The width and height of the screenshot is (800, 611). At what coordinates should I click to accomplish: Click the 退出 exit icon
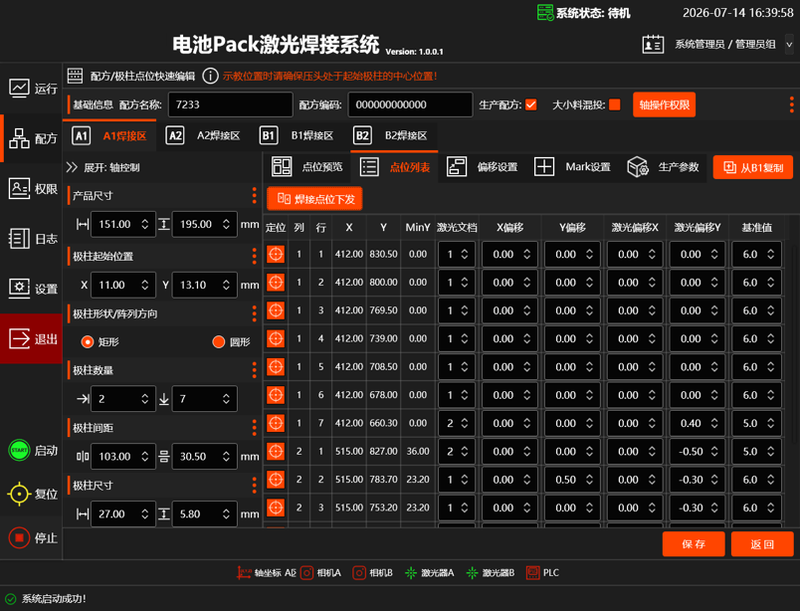pos(19,339)
